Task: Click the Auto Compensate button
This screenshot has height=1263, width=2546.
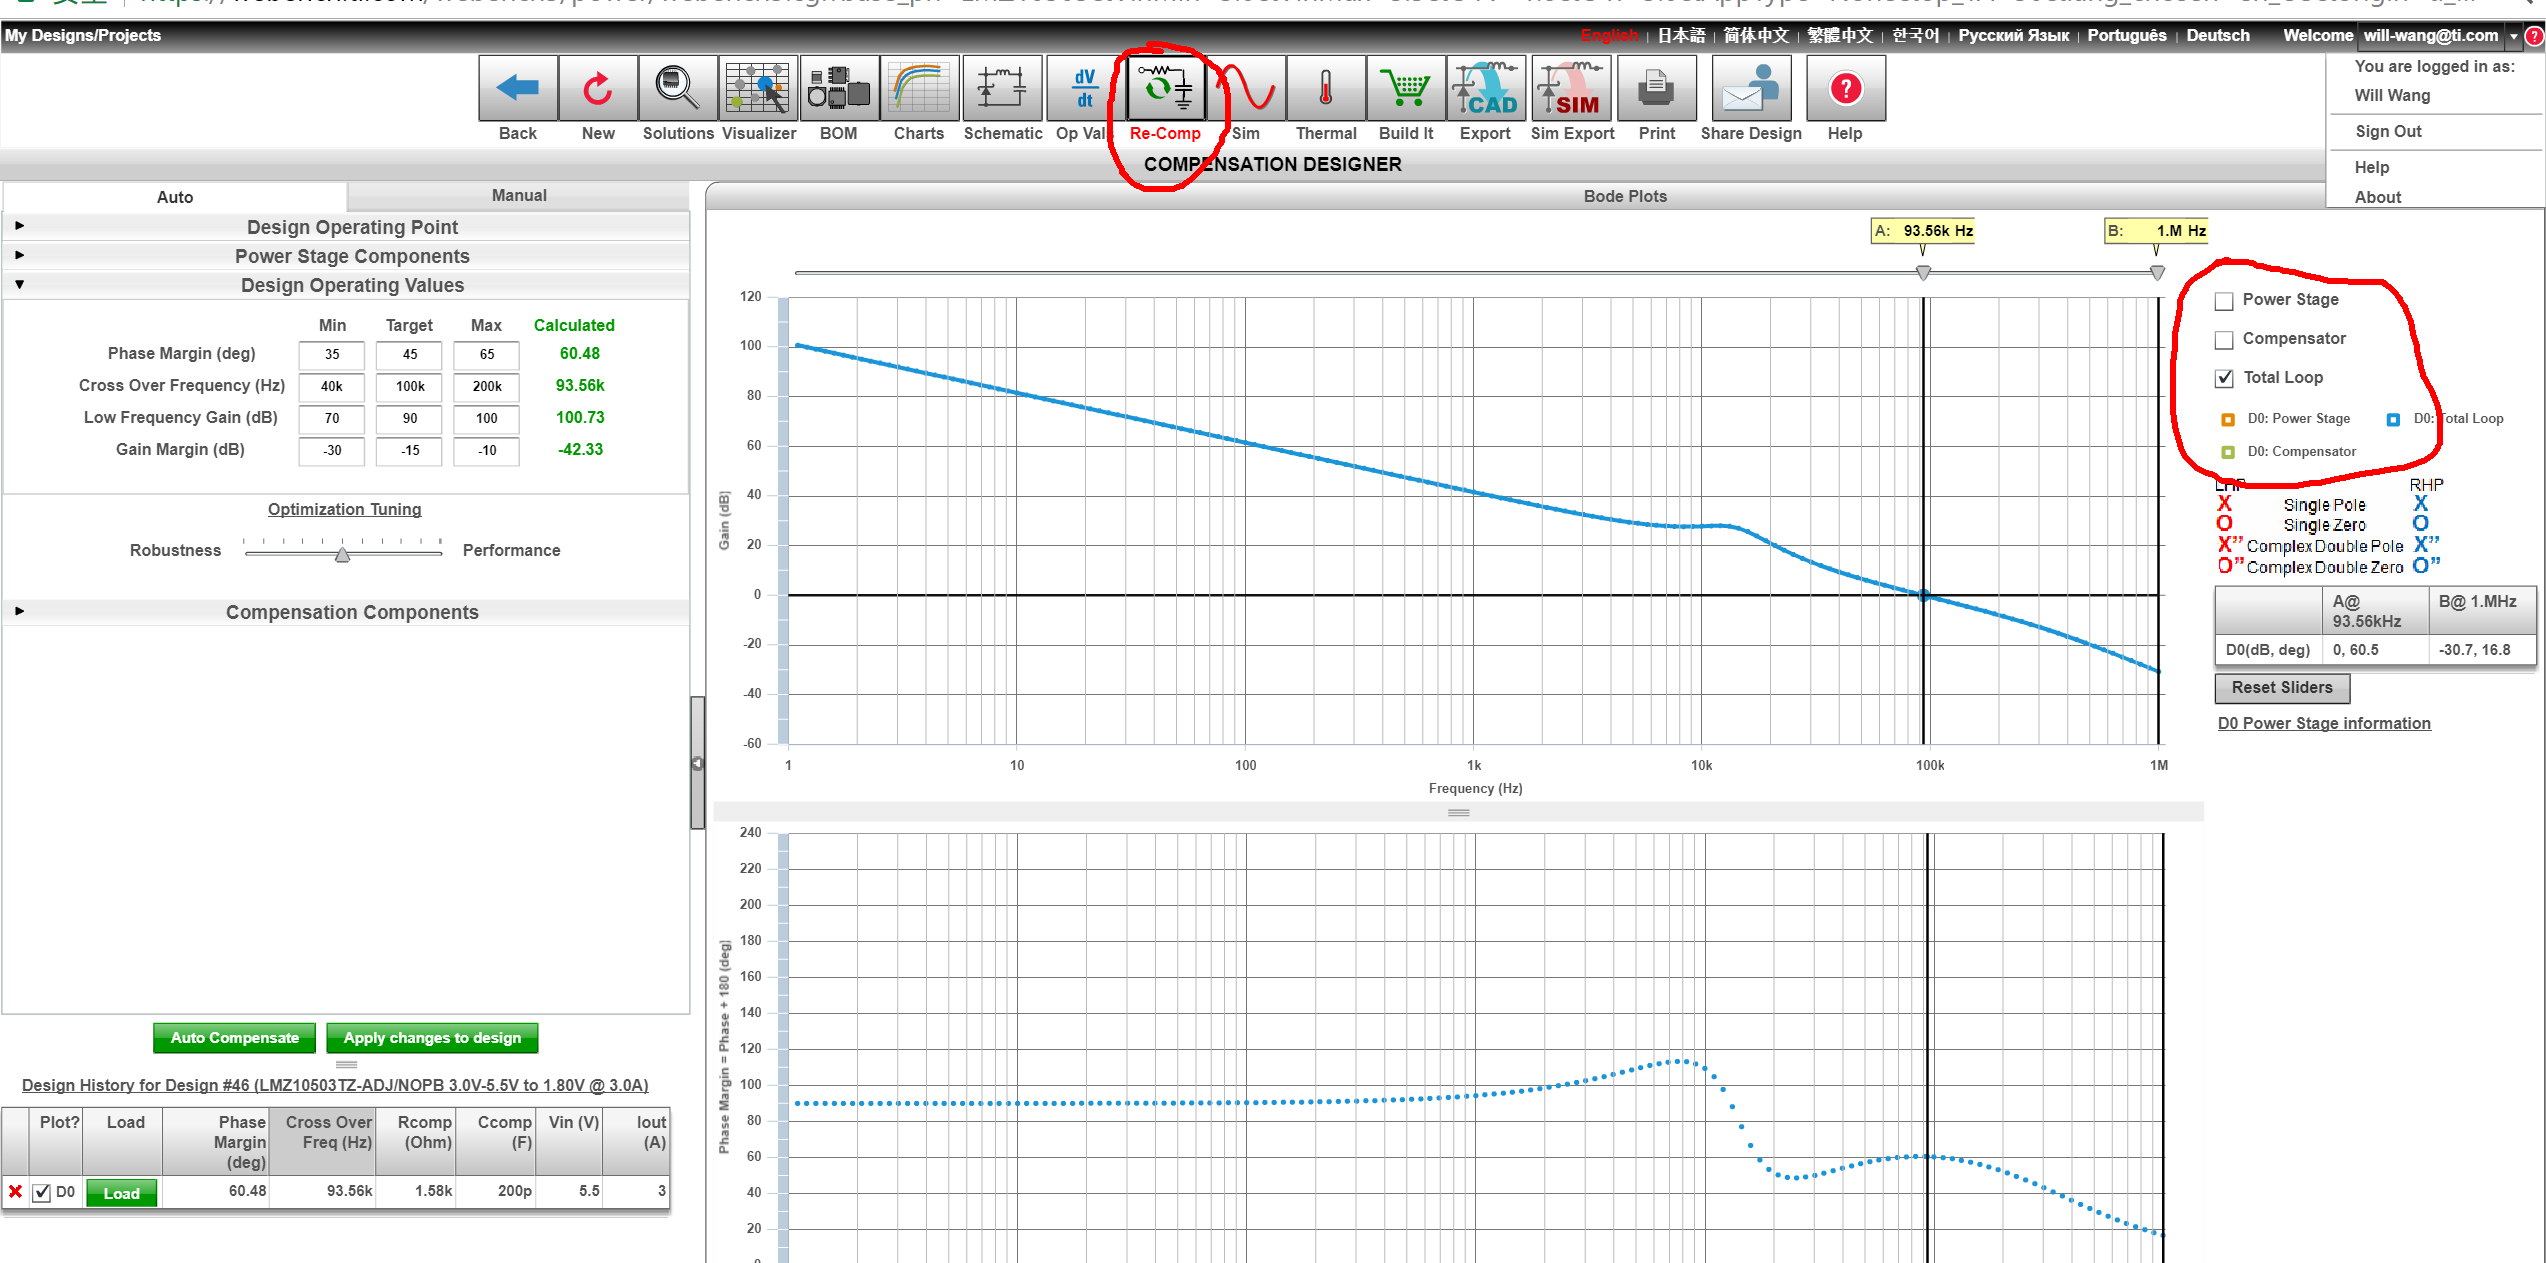Action: [234, 1038]
